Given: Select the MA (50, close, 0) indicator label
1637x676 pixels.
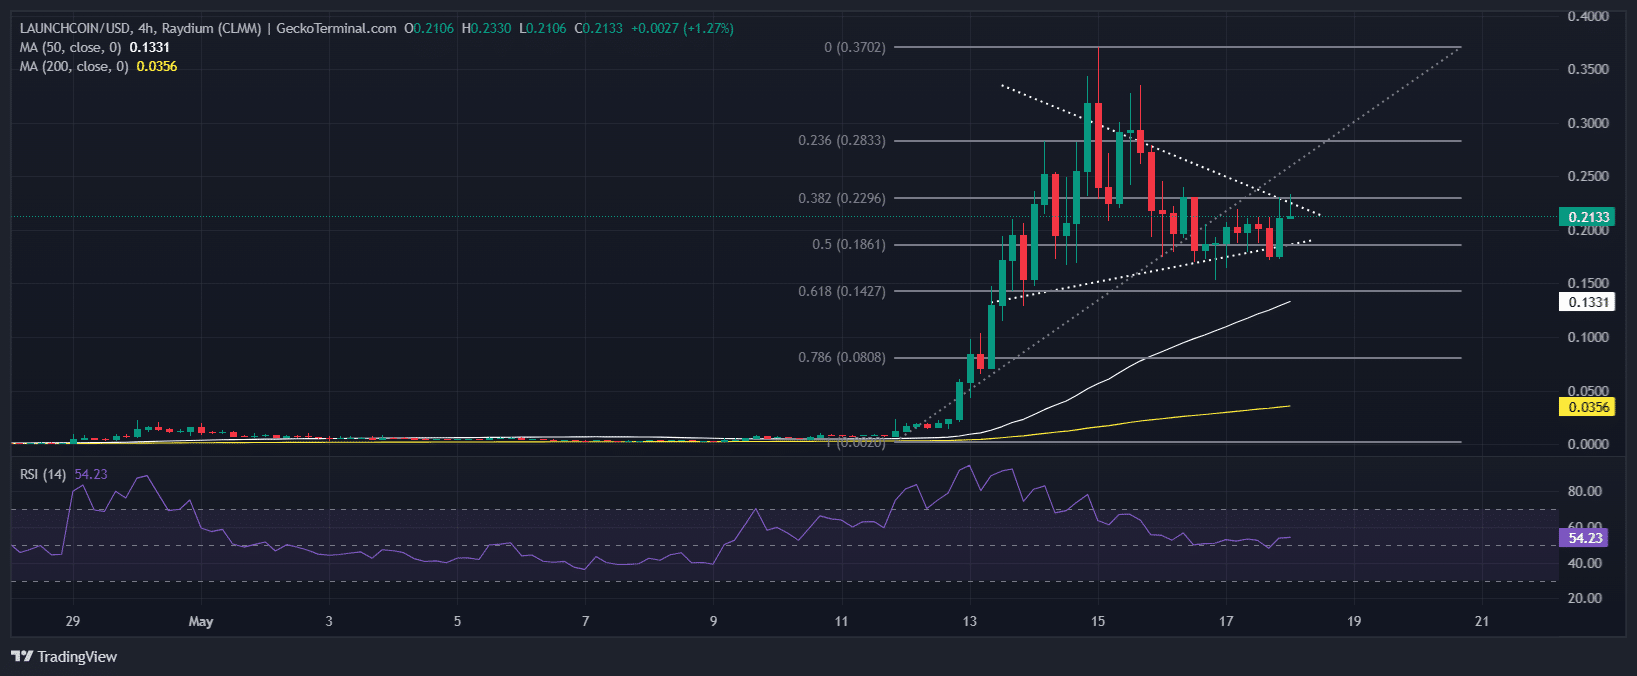Looking at the screenshot, I should coord(70,47).
